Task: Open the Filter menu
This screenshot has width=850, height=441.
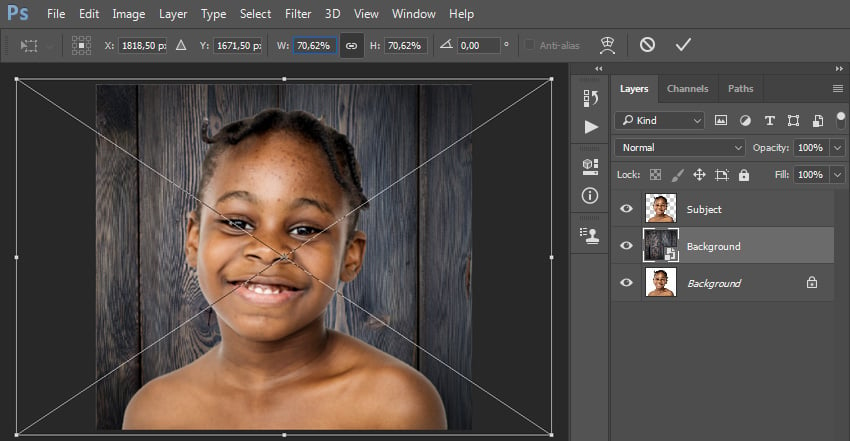Action: coord(298,14)
